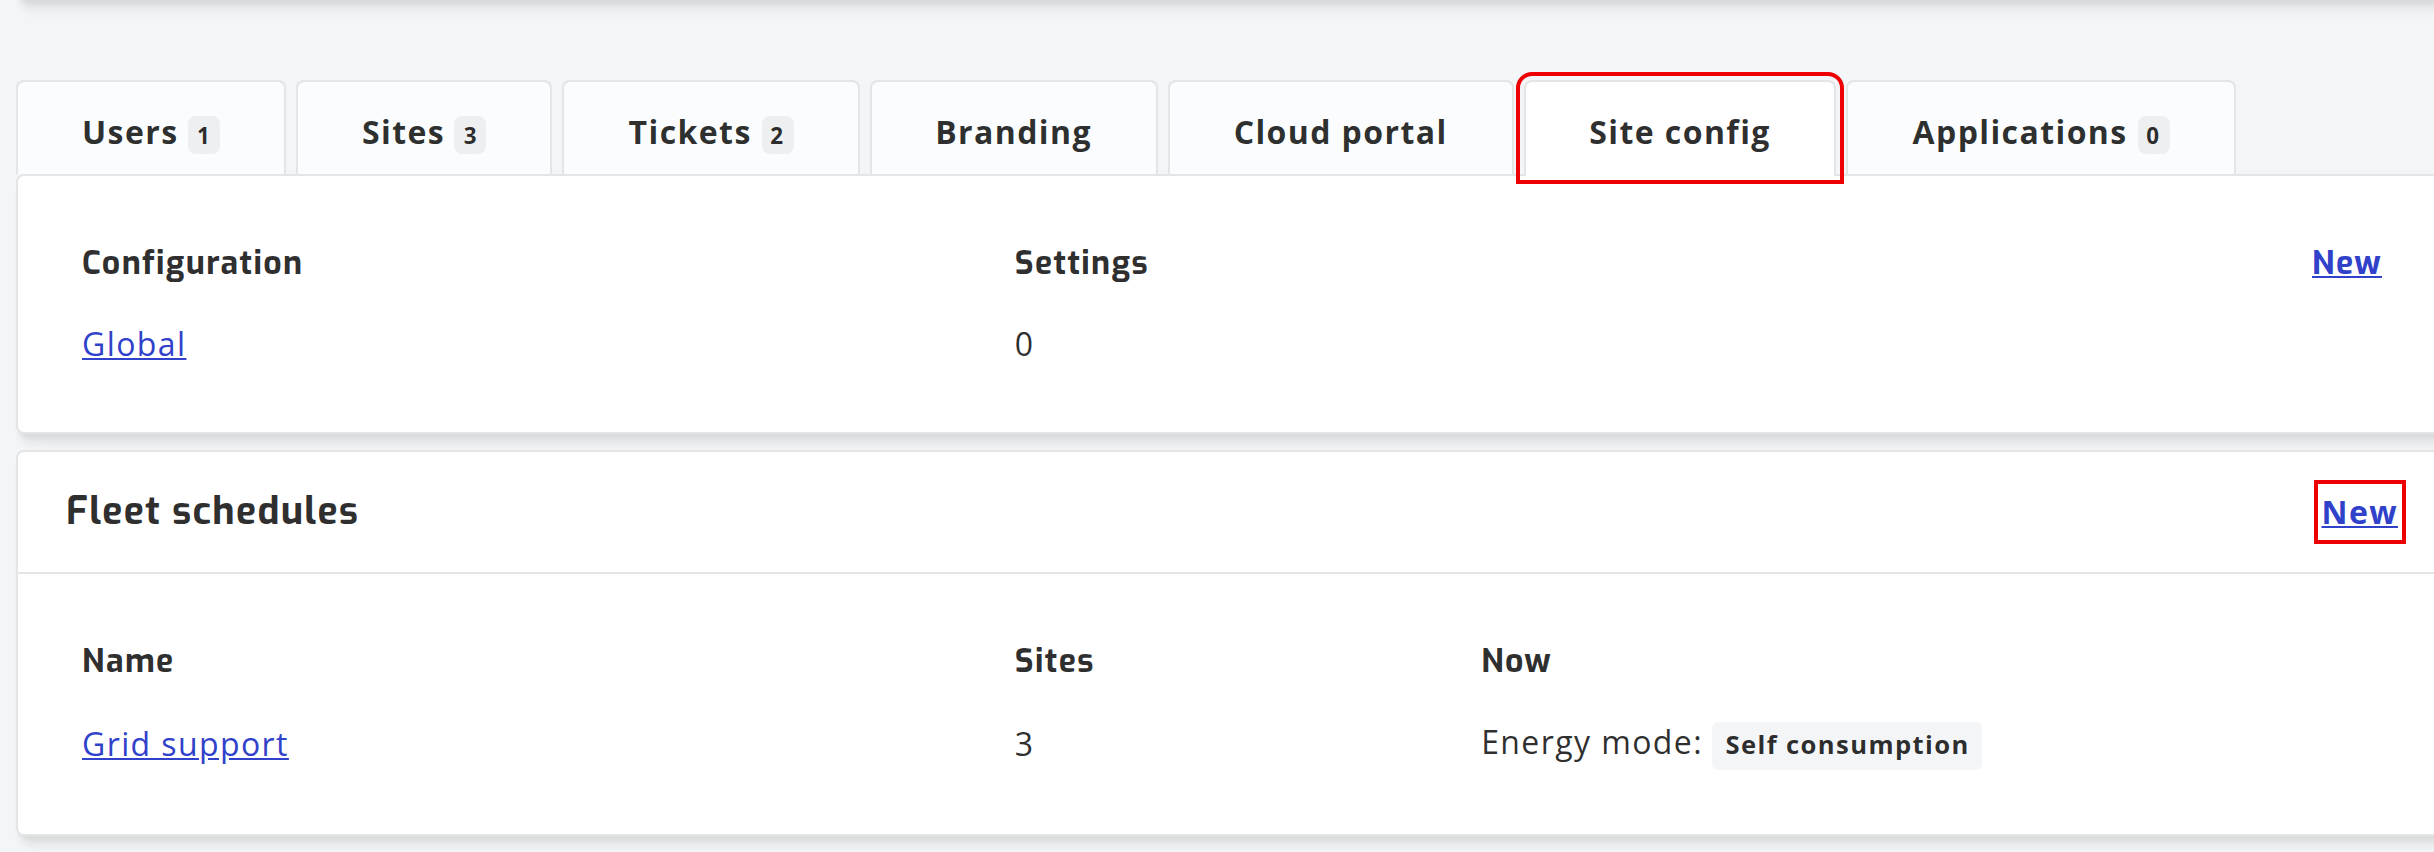
Task: Click the Configuration column header
Action: pos(192,262)
